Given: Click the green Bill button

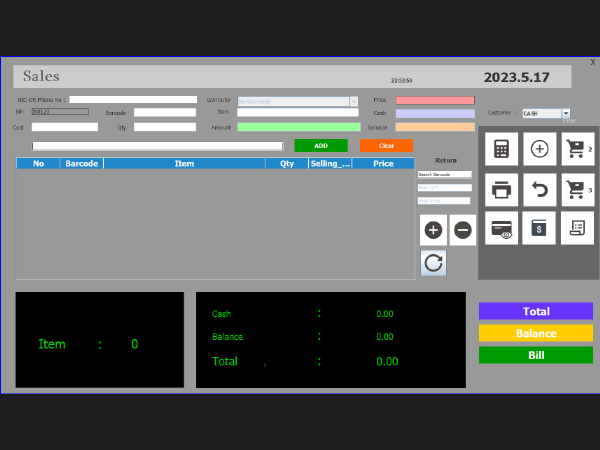Looking at the screenshot, I should click(536, 355).
